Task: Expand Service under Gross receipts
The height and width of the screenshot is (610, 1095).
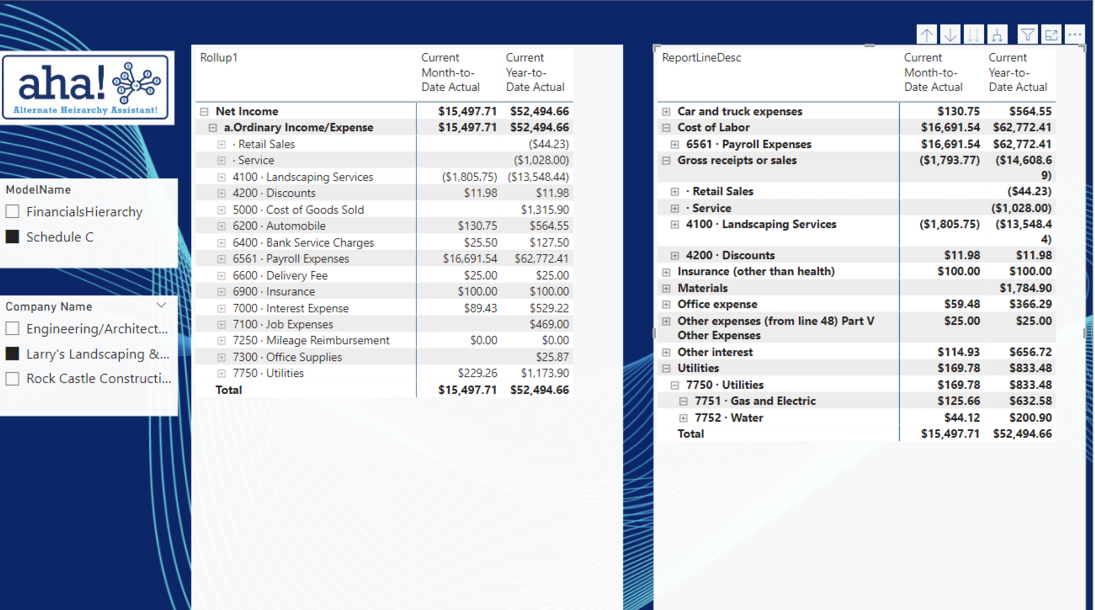Action: point(675,208)
